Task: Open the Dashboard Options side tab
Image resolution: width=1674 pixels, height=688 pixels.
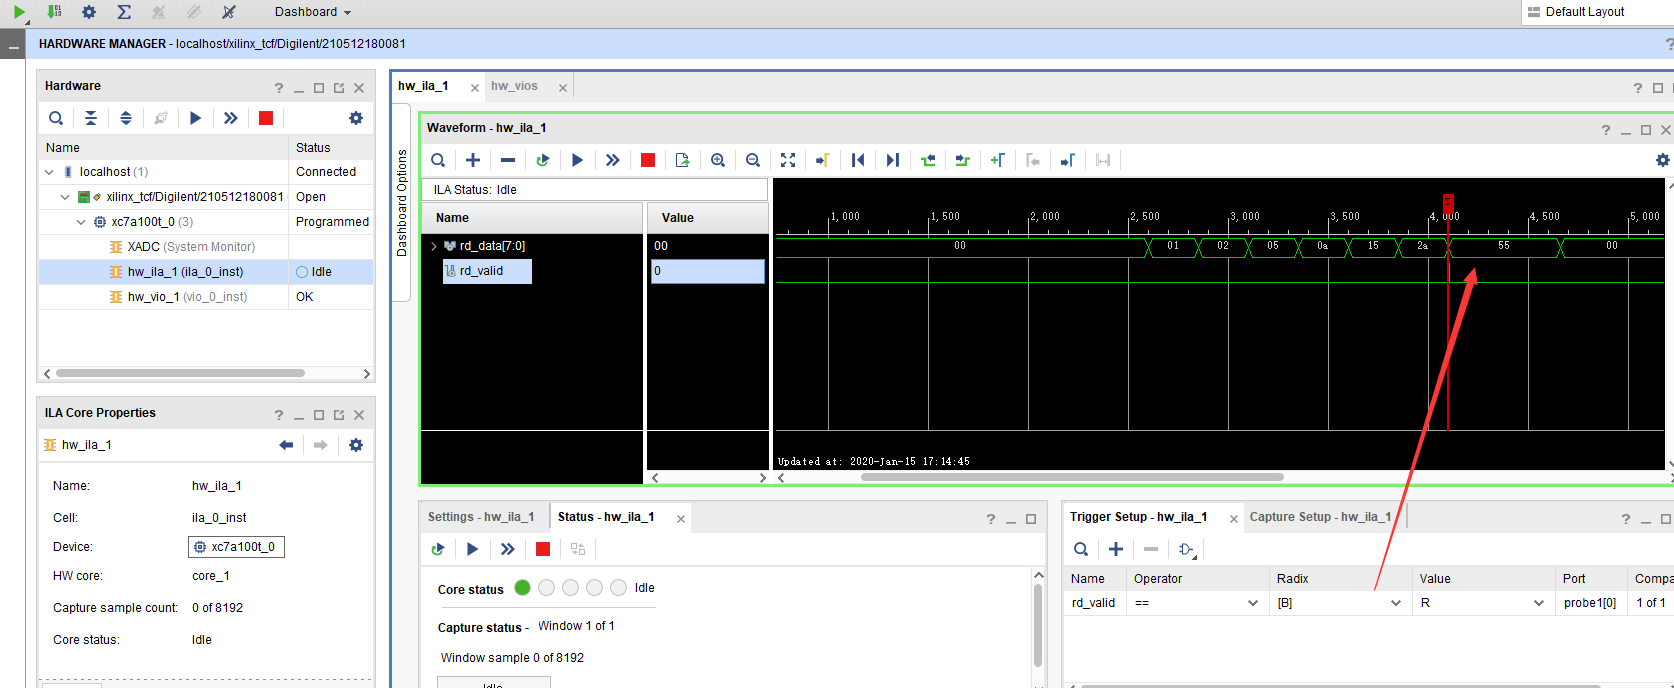Action: pos(402,203)
